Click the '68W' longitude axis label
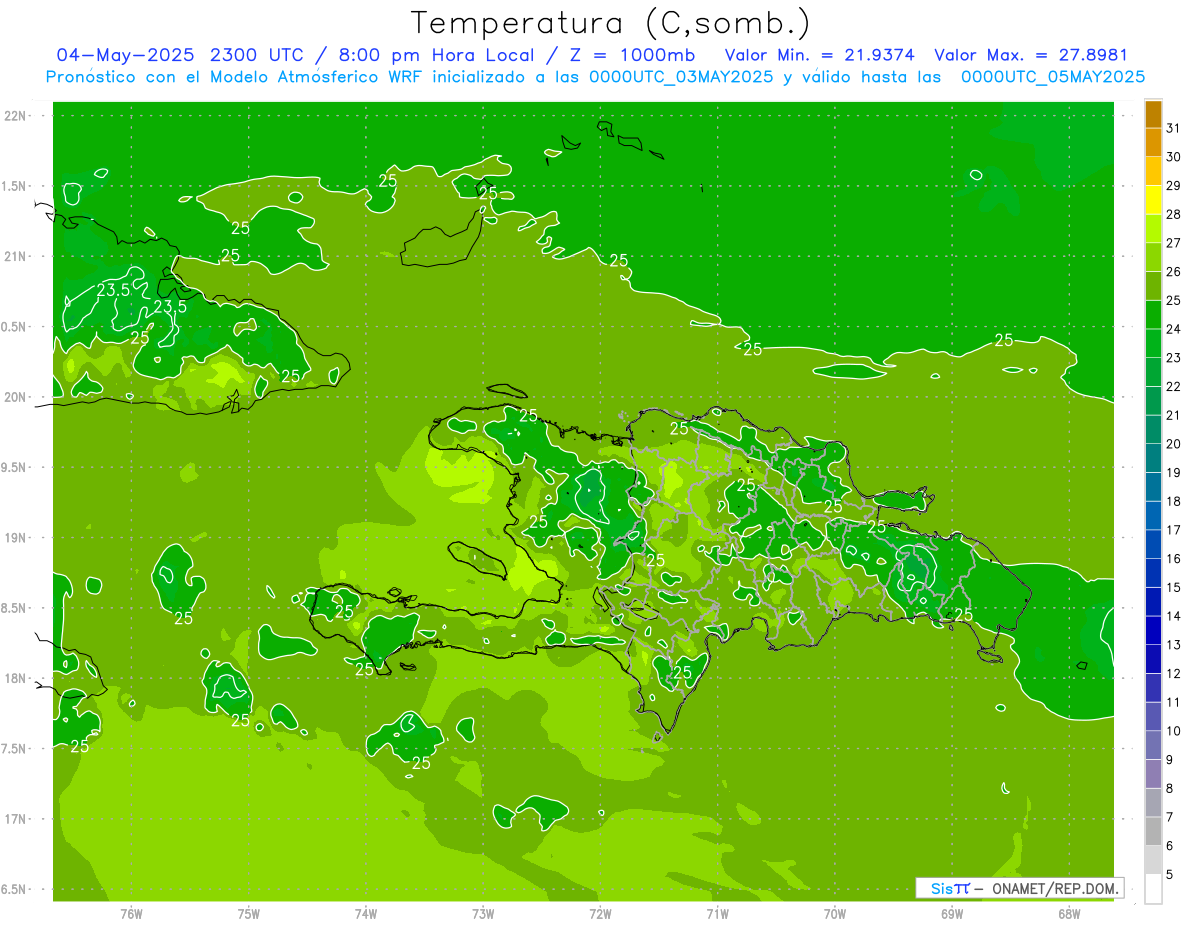 pos(1069,913)
